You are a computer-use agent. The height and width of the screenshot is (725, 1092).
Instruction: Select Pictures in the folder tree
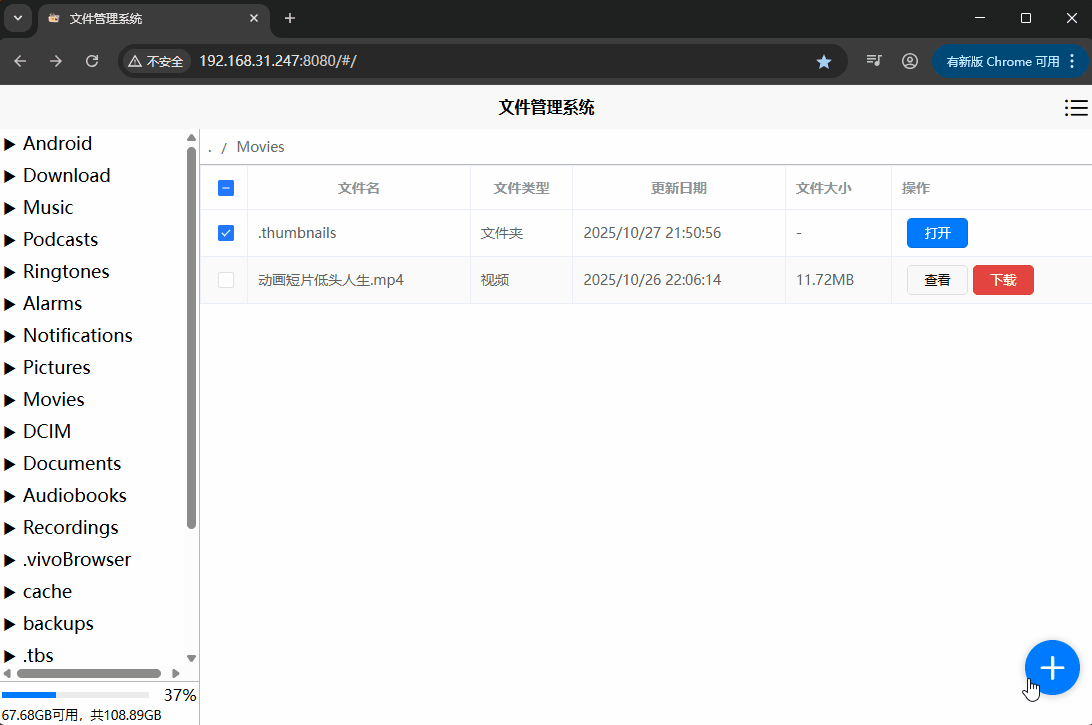pyautogui.click(x=57, y=367)
